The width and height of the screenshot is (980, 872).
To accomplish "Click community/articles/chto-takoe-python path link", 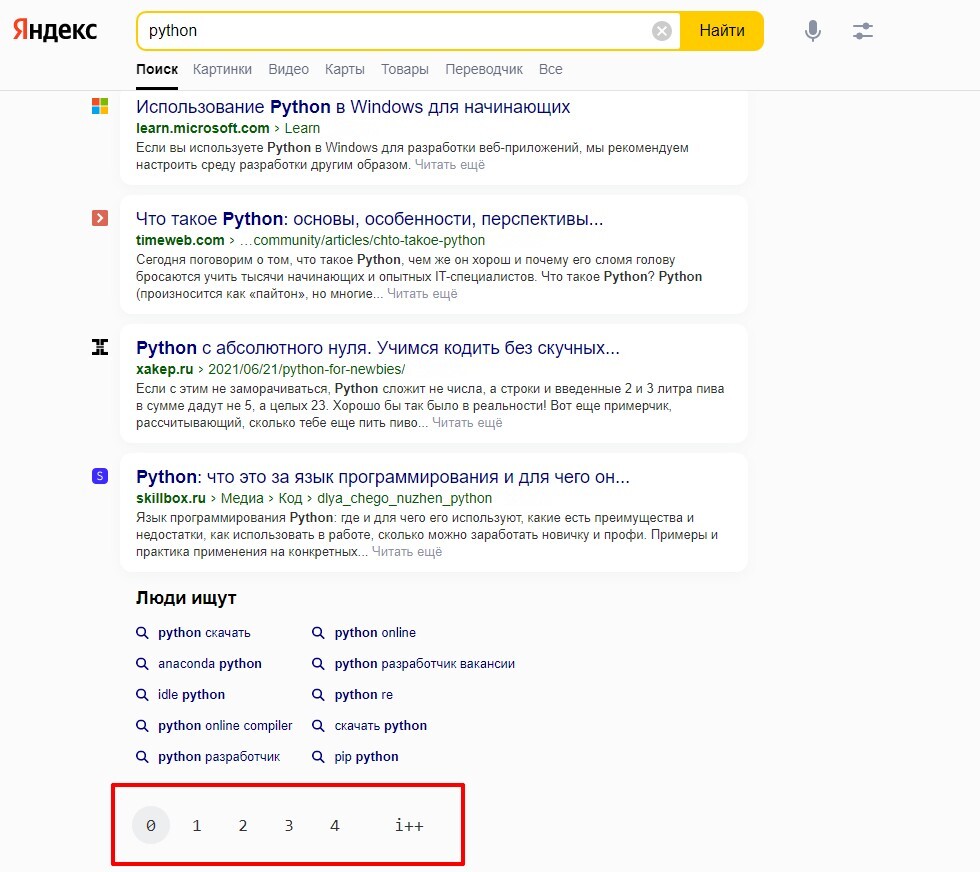I will tap(362, 240).
